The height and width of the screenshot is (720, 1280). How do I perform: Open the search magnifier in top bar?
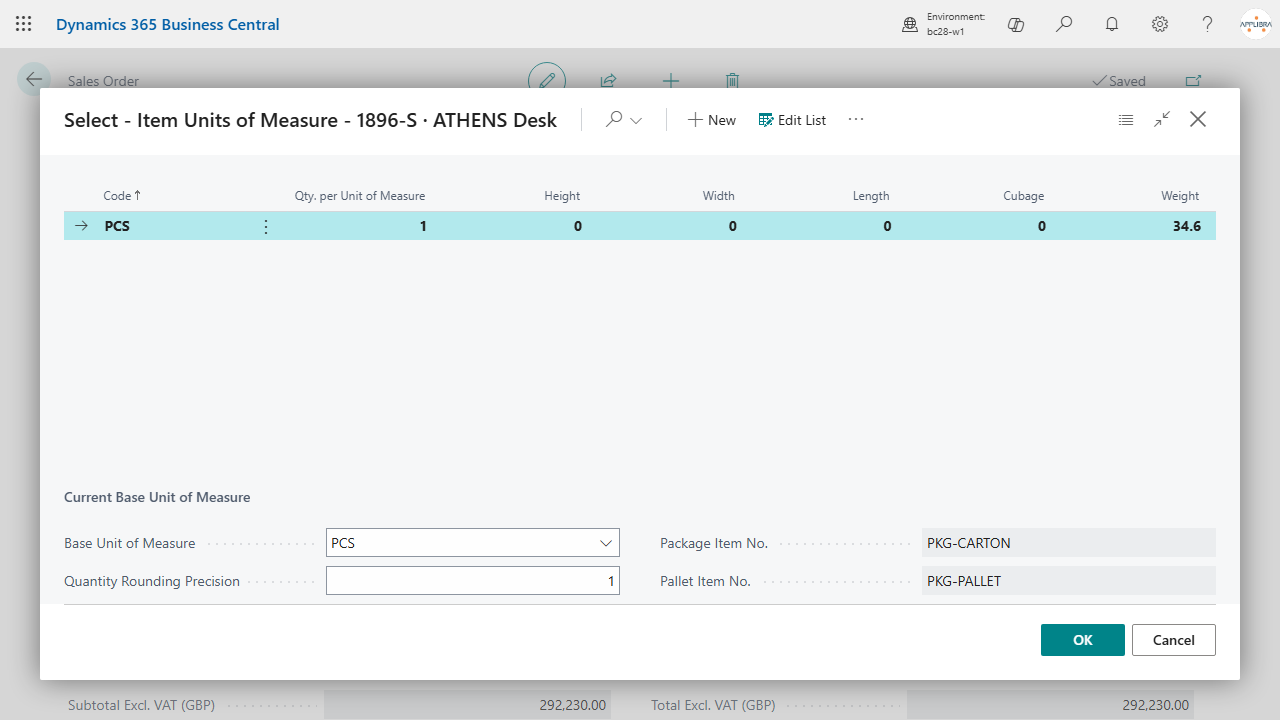(x=1064, y=24)
